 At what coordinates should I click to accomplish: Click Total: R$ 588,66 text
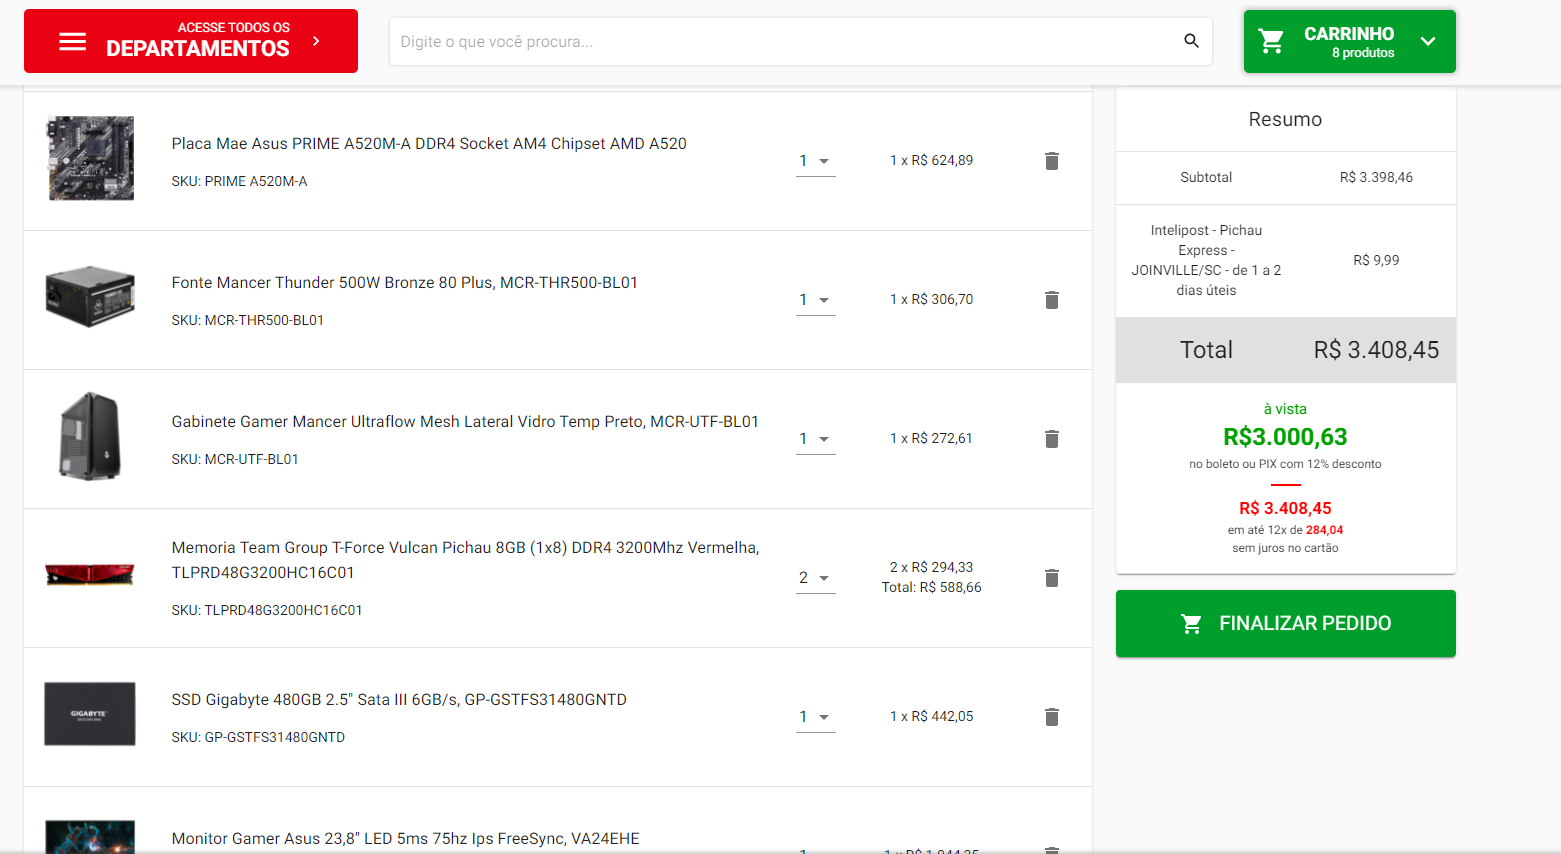[x=931, y=588]
